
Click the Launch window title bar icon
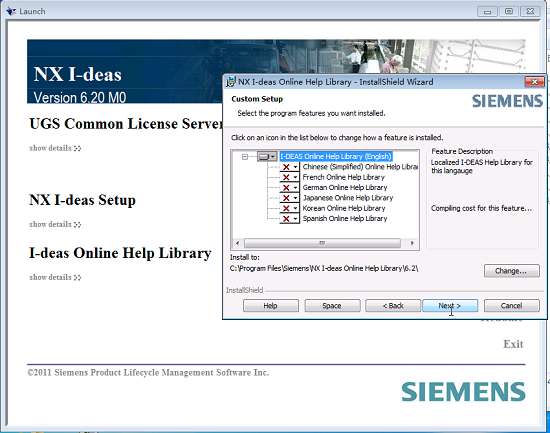coord(11,11)
